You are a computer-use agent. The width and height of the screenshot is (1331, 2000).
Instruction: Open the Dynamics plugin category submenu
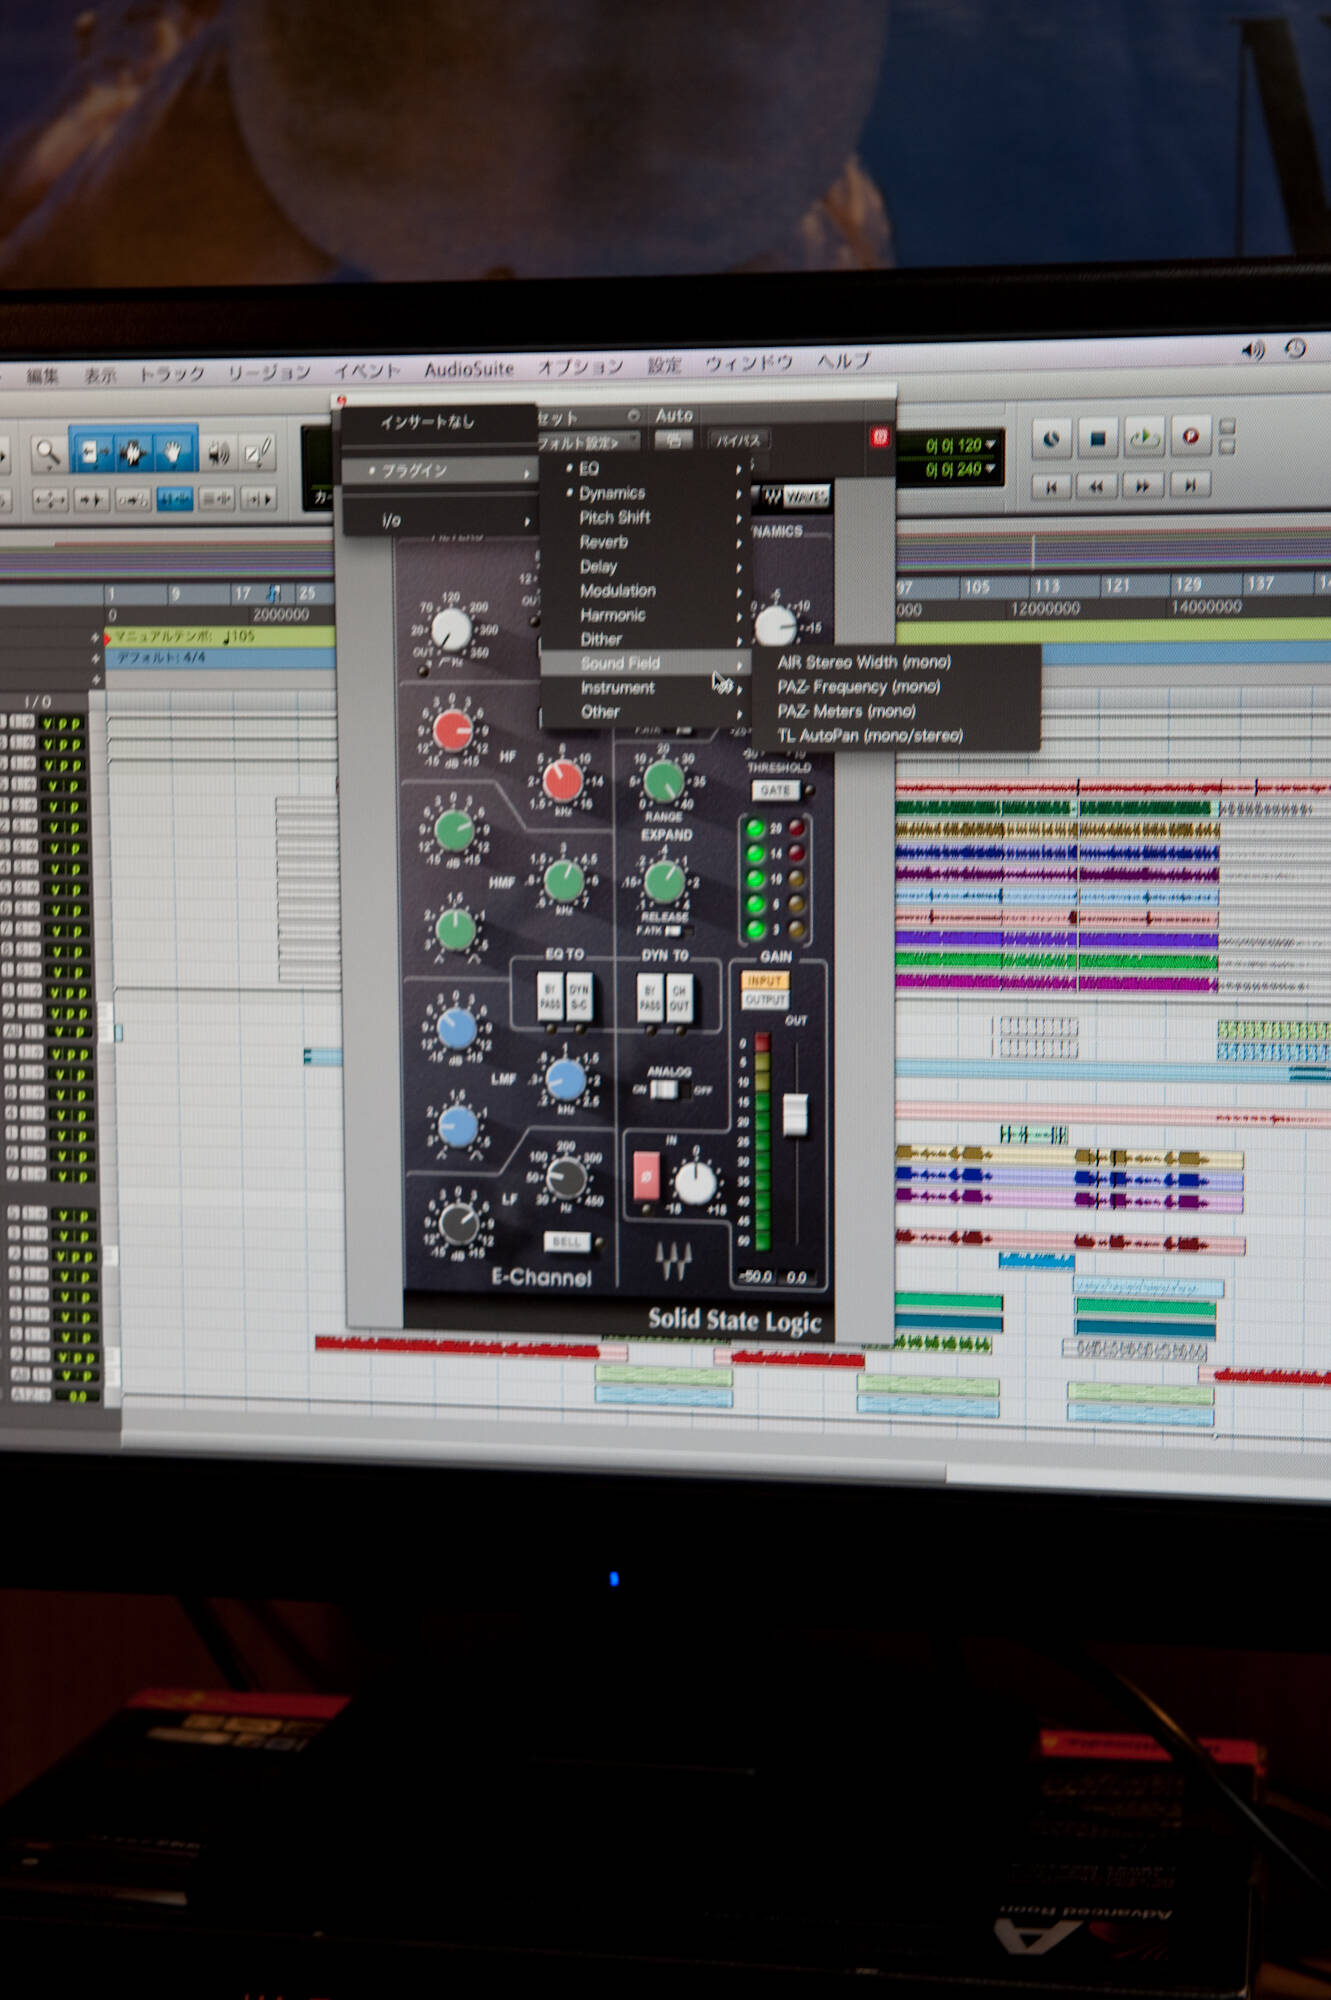tap(645, 493)
